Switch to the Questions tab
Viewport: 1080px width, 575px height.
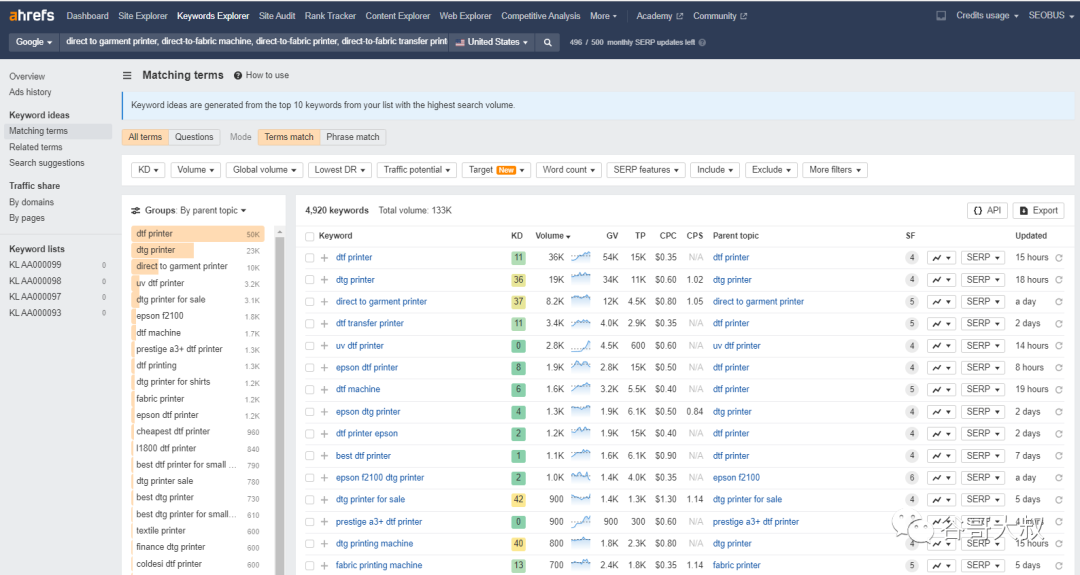coord(194,137)
